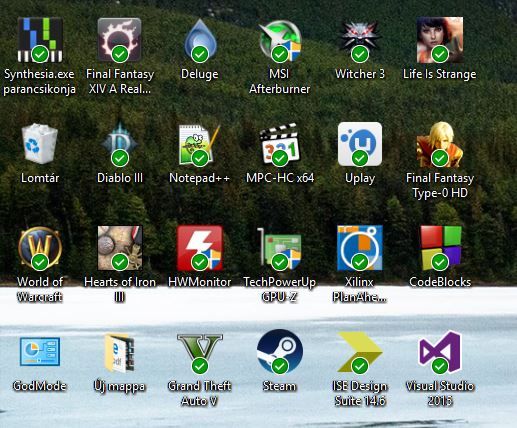
Task: Select the GodMode control panel icon
Action: click(x=40, y=351)
